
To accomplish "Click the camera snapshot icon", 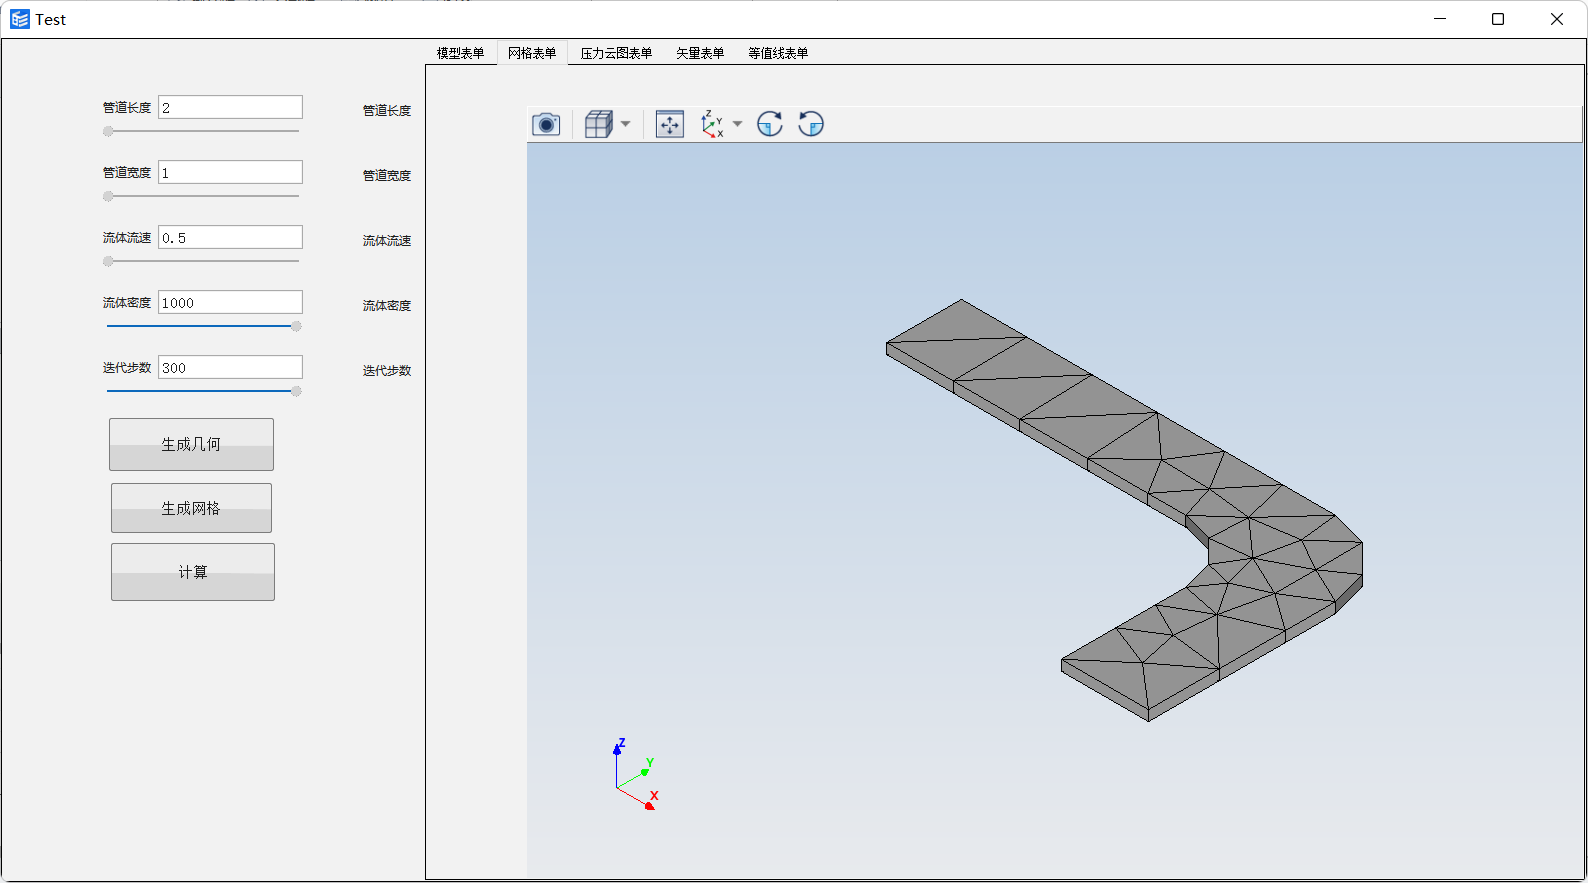I will click(x=545, y=124).
